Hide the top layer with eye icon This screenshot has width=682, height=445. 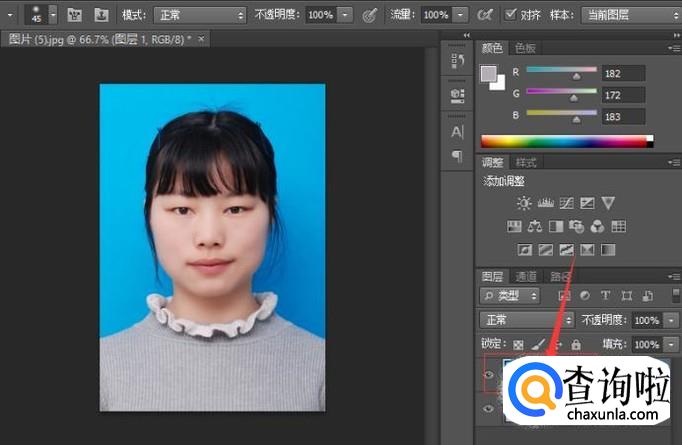tap(489, 376)
